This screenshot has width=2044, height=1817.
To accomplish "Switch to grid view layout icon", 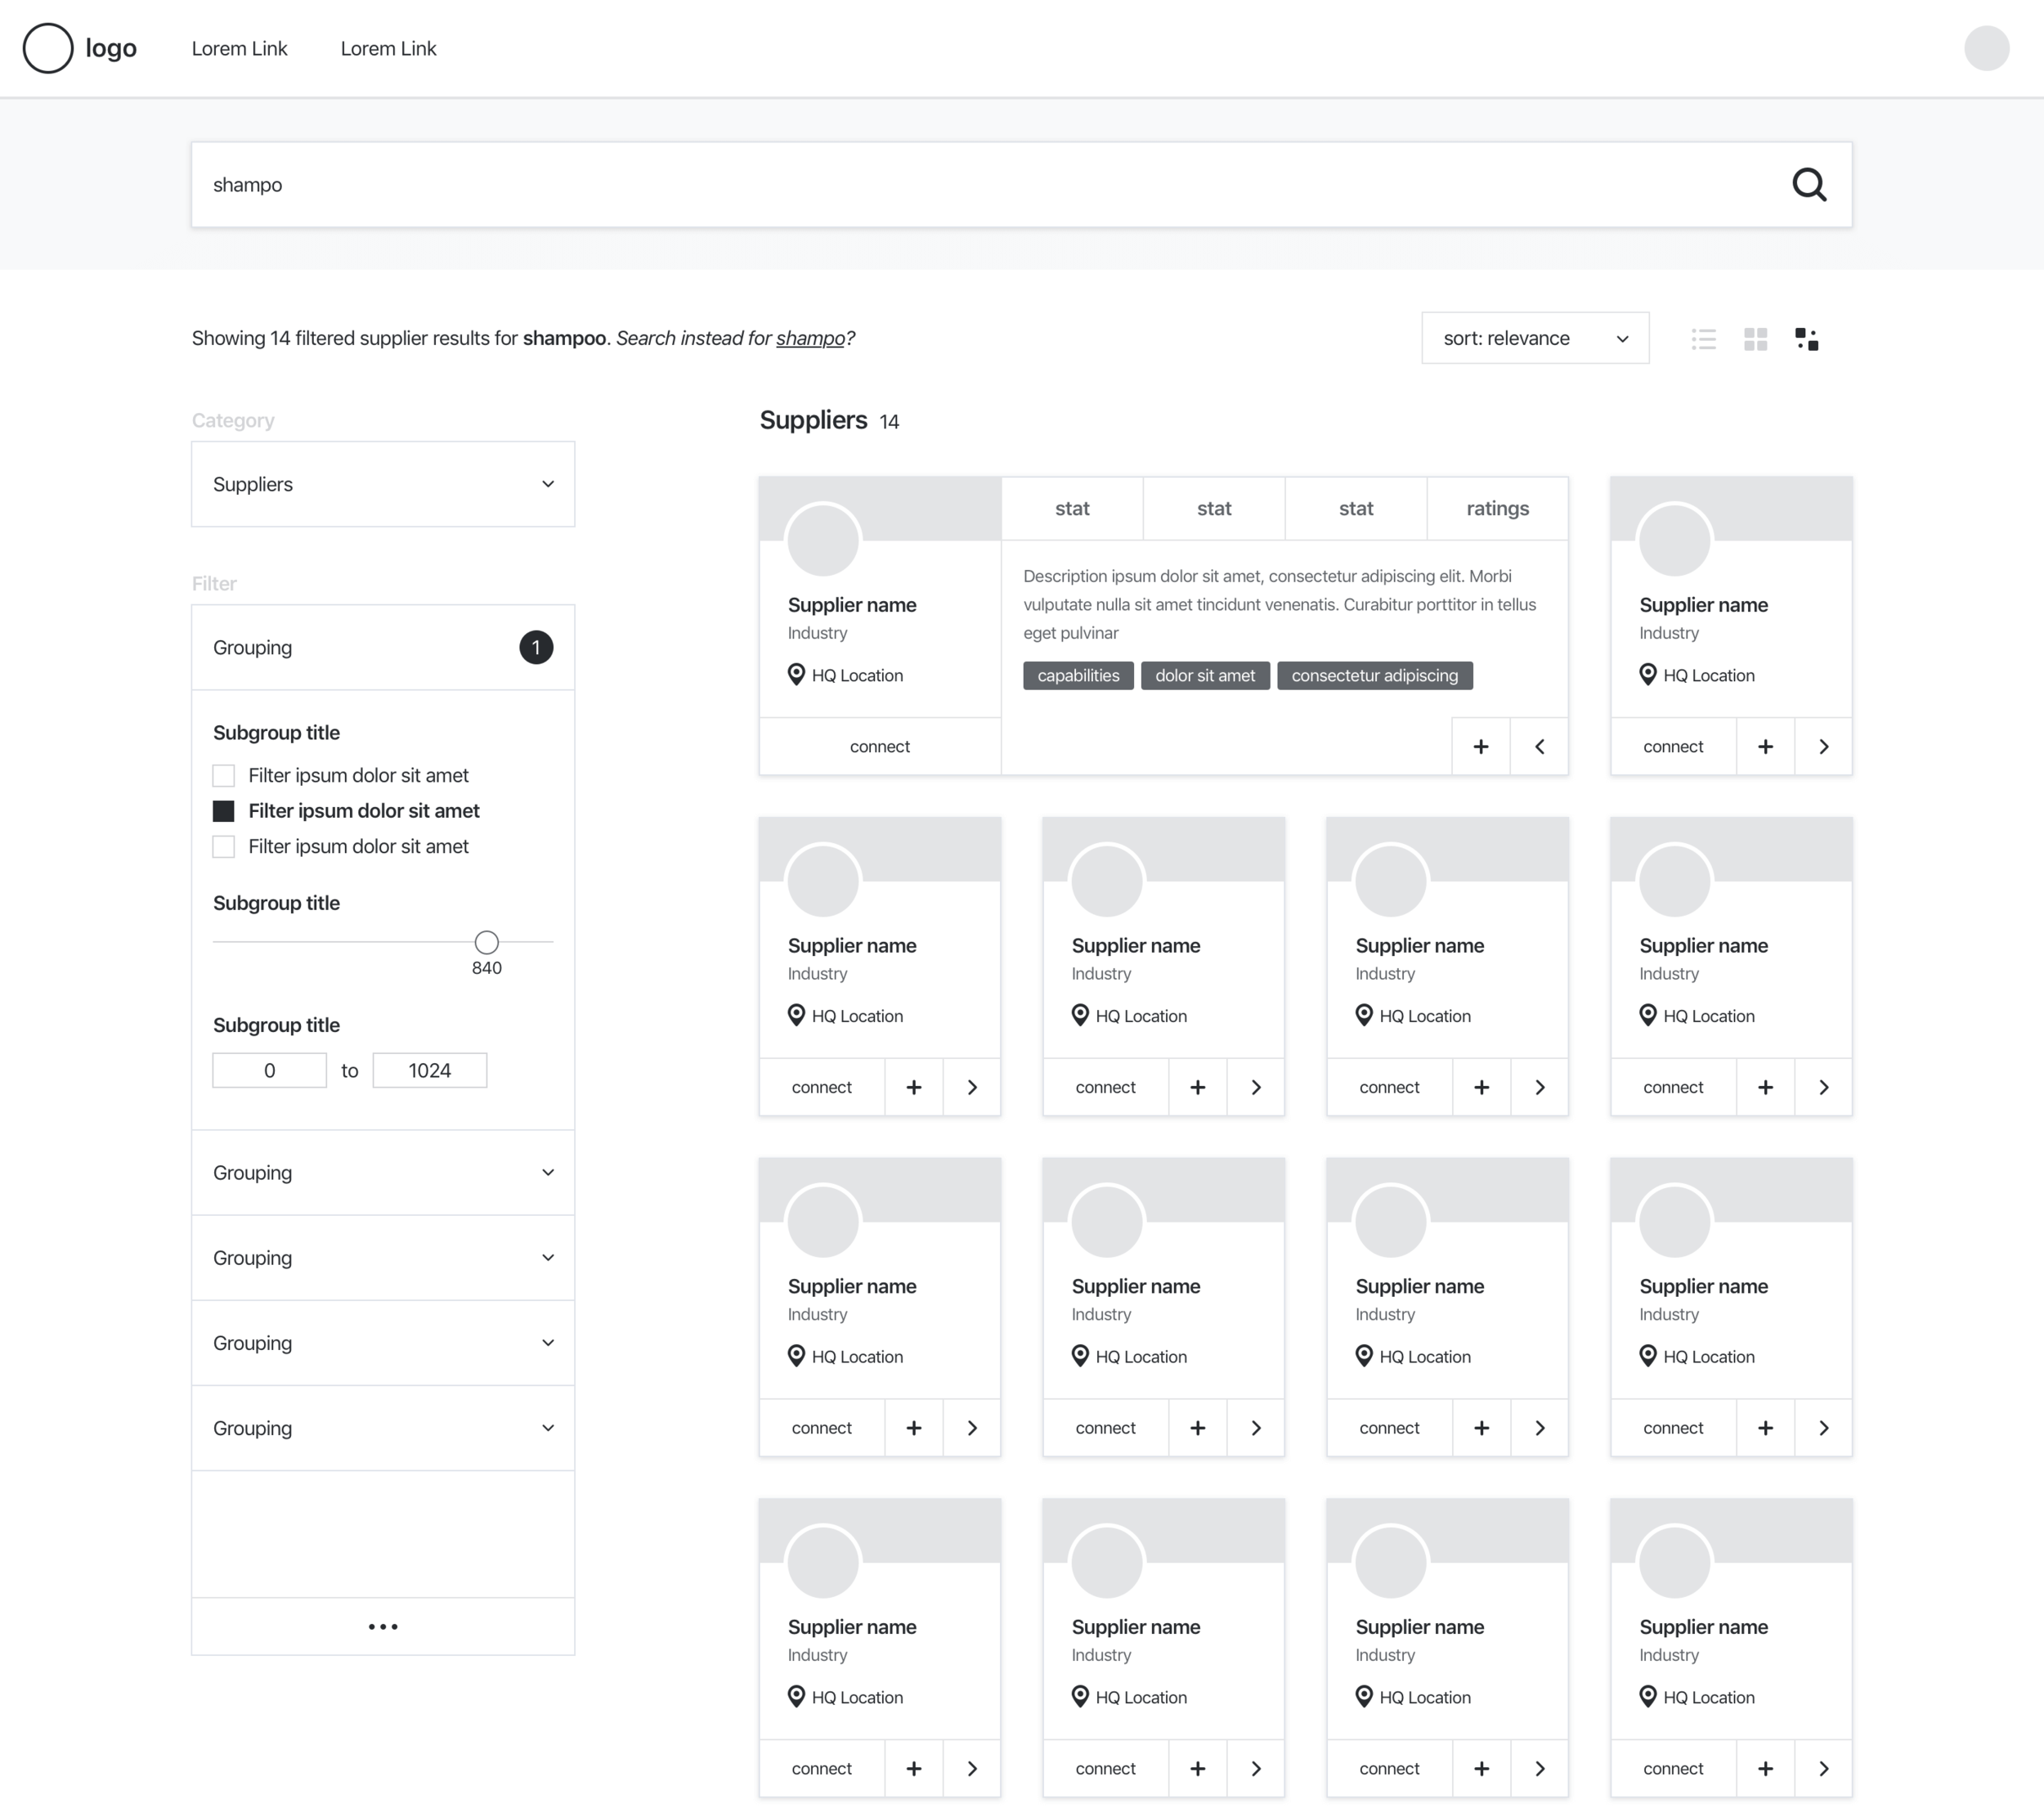I will point(1755,339).
